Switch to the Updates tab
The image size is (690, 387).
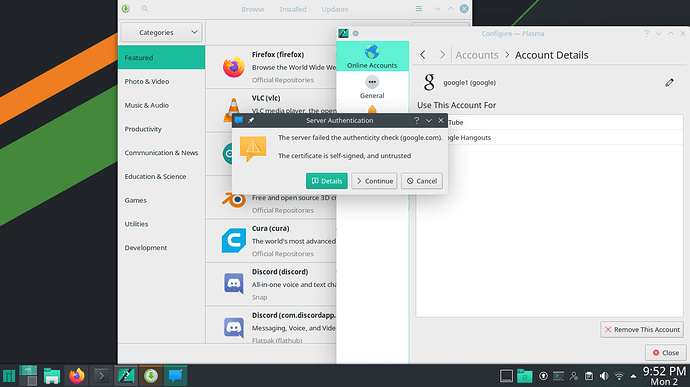pyautogui.click(x=335, y=9)
